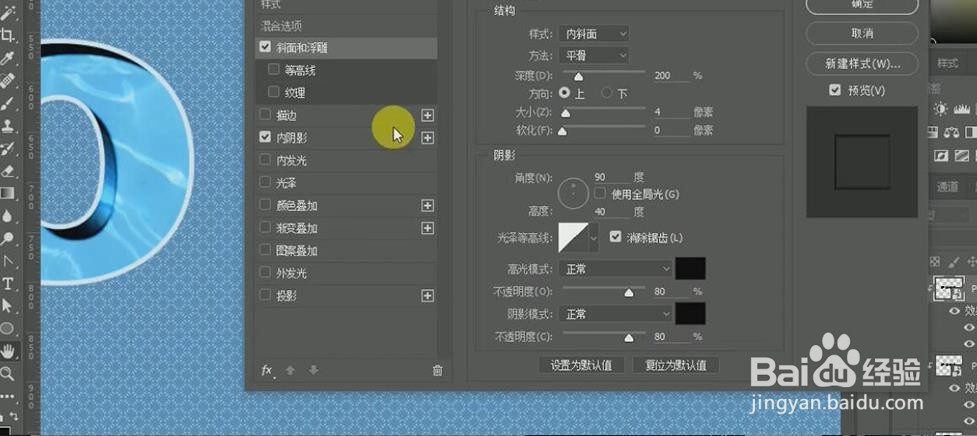Add another 投影 effect with plus icon
The width and height of the screenshot is (977, 436).
[x=427, y=296]
